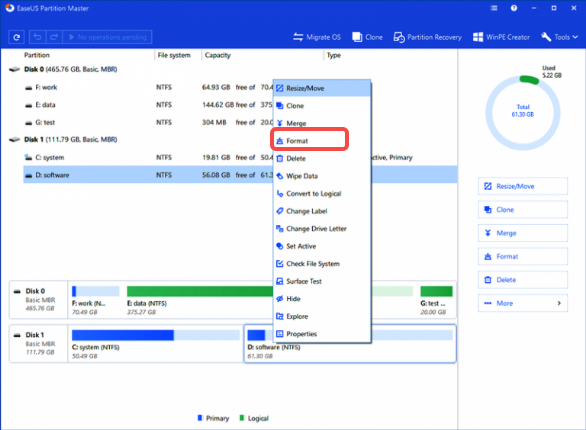Choose Hide in context menu
The image size is (586, 430).
pos(322,299)
